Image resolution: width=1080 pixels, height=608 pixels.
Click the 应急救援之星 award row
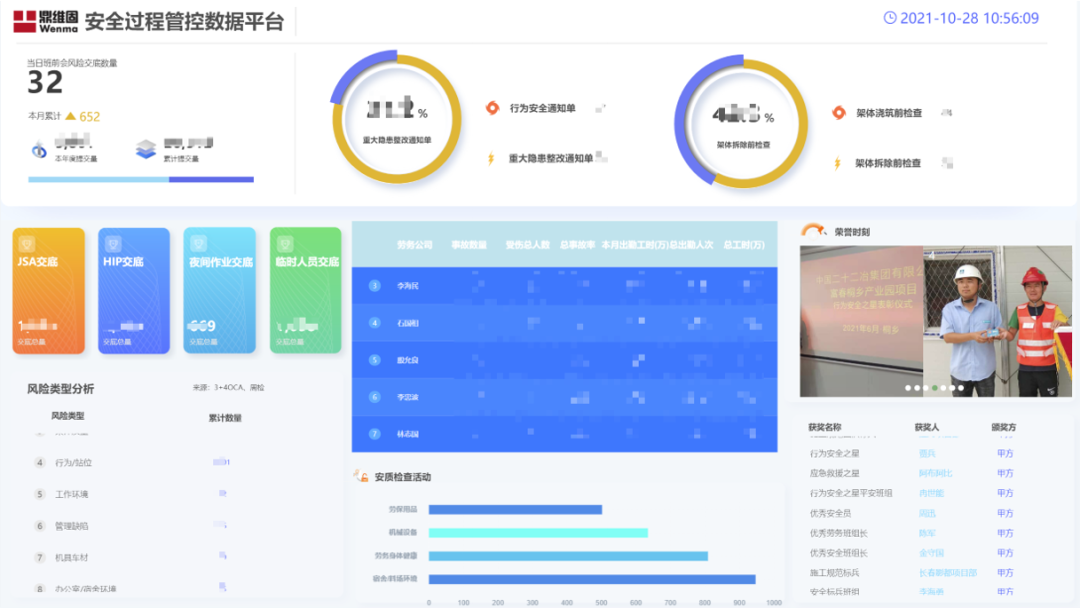pos(913,473)
